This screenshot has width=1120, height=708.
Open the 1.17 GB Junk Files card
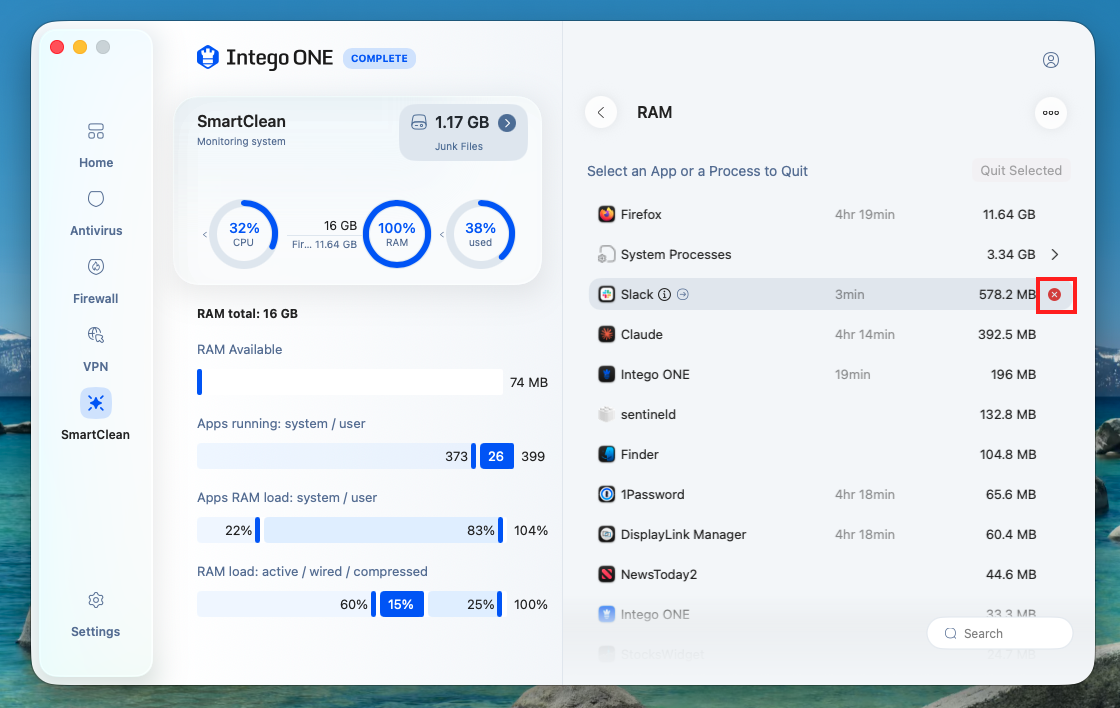pos(463,132)
